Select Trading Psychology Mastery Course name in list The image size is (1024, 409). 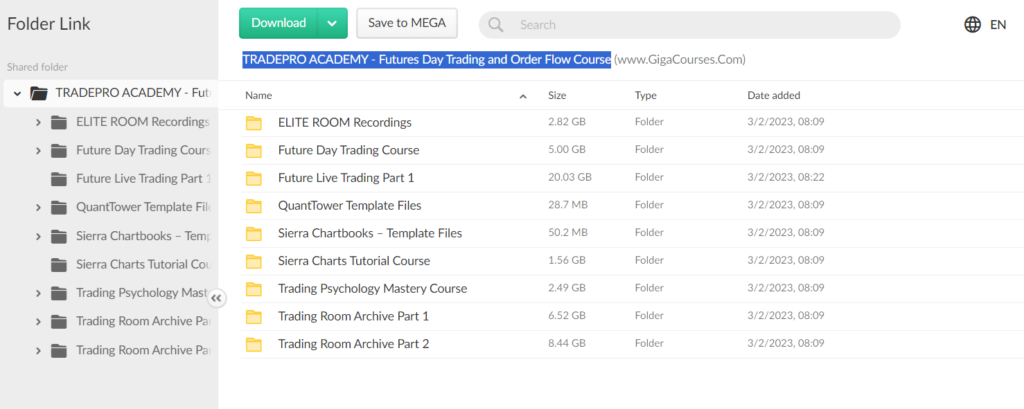click(372, 289)
